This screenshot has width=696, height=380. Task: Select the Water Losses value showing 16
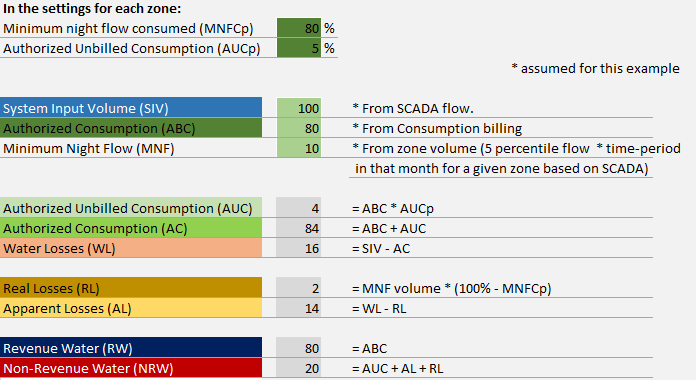tap(298, 248)
